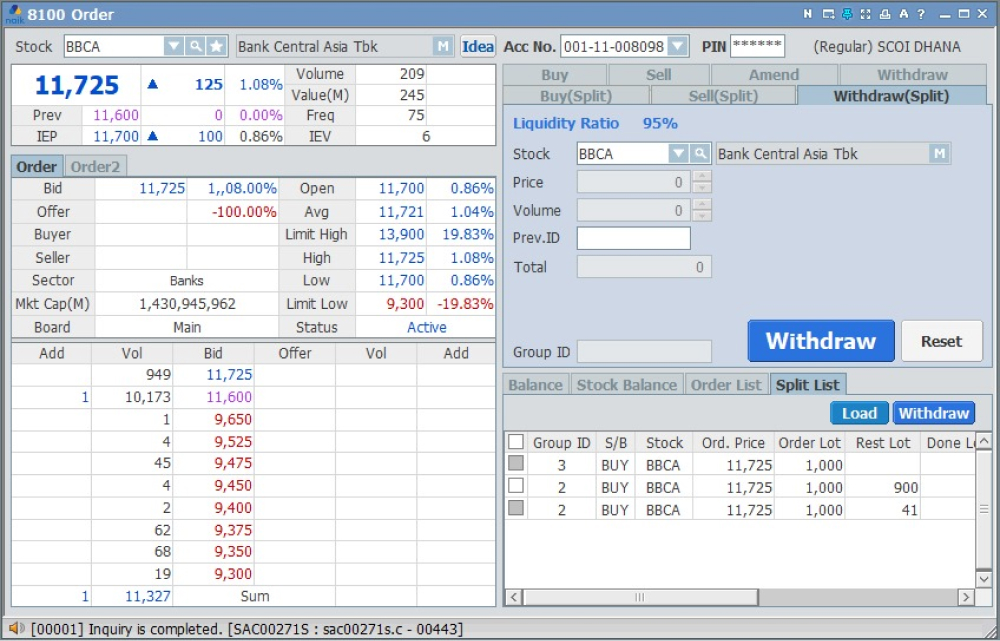Viewport: 1000px width, 641px height.
Task: Click the fullscreen expand icon in title bar
Action: [866, 14]
